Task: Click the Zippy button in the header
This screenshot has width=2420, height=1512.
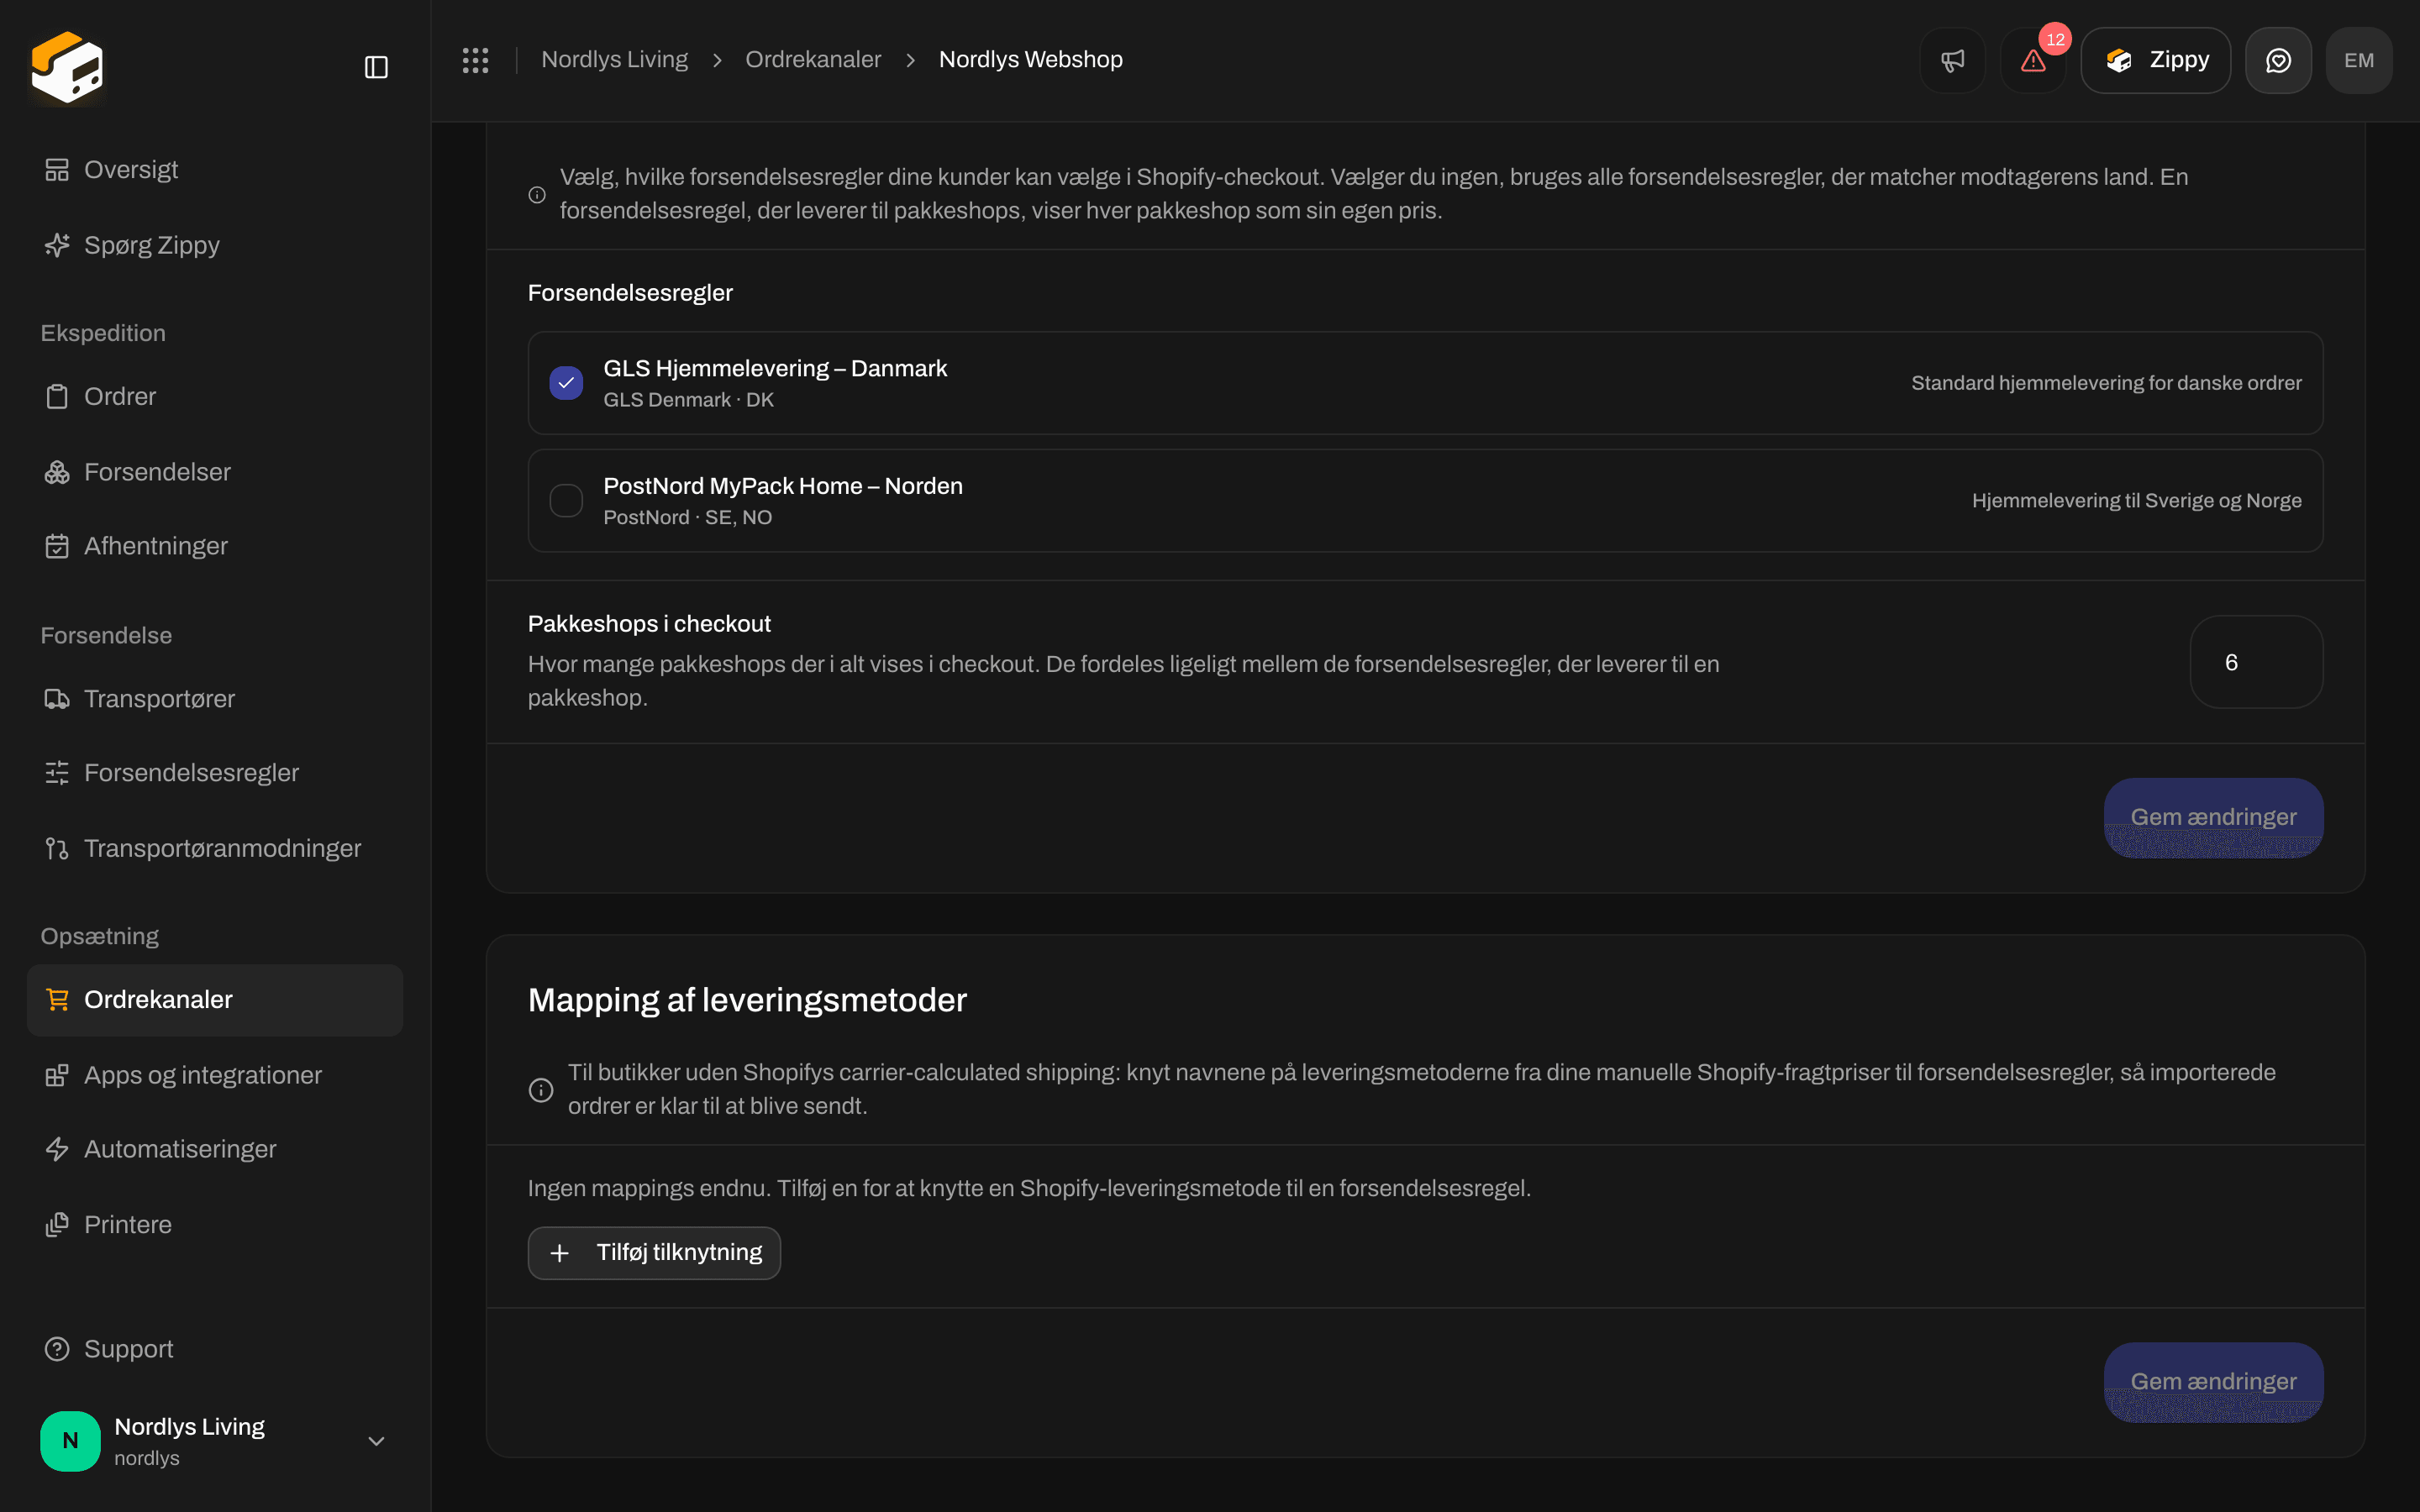Action: click(x=2155, y=60)
